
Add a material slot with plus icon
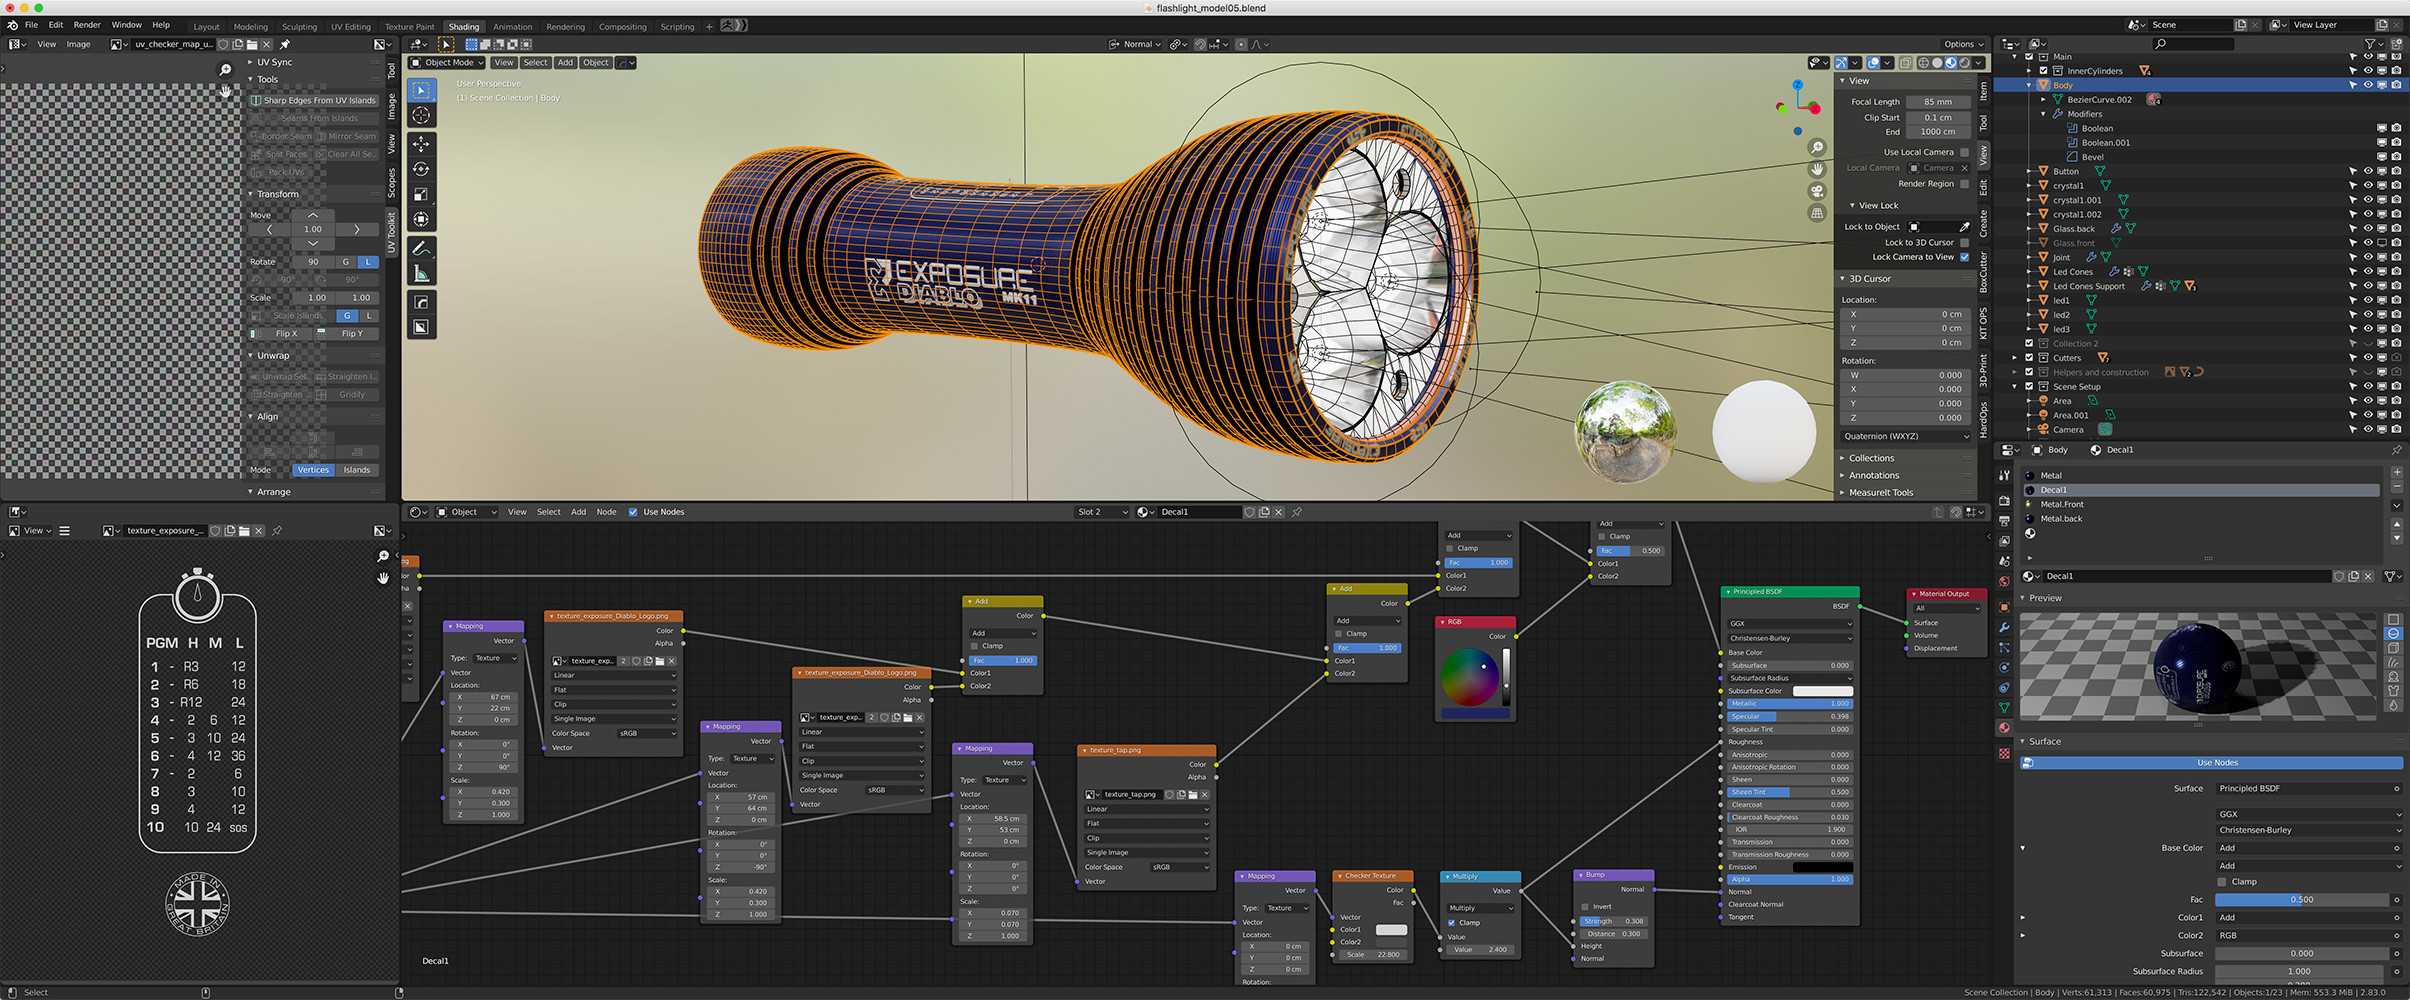point(2397,473)
